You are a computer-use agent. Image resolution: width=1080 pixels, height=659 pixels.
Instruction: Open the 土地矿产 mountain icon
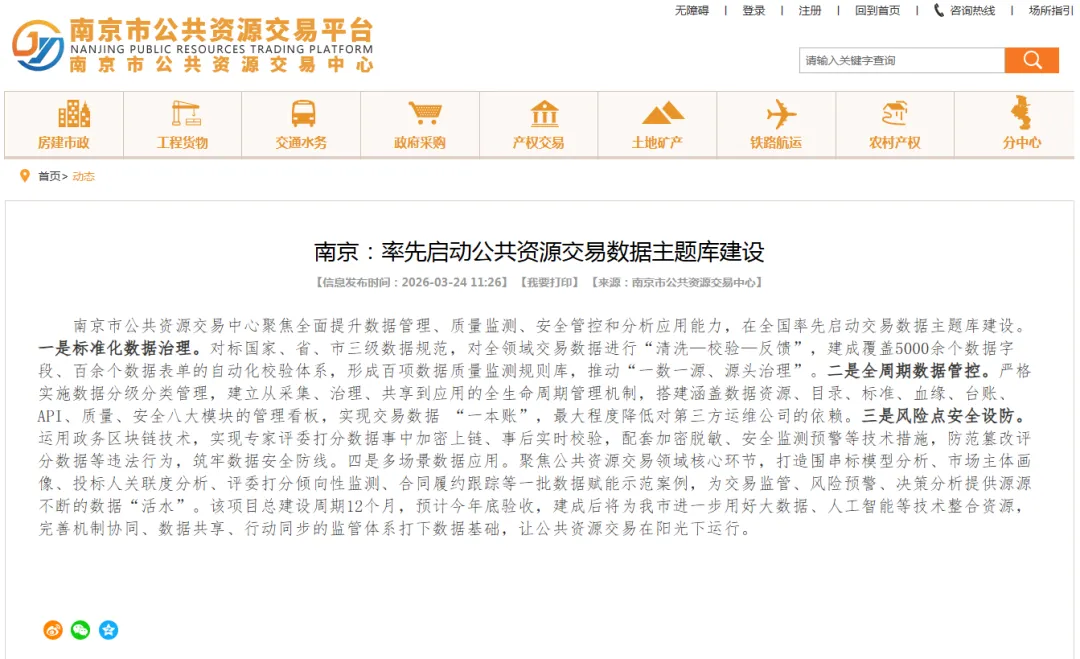(663, 114)
